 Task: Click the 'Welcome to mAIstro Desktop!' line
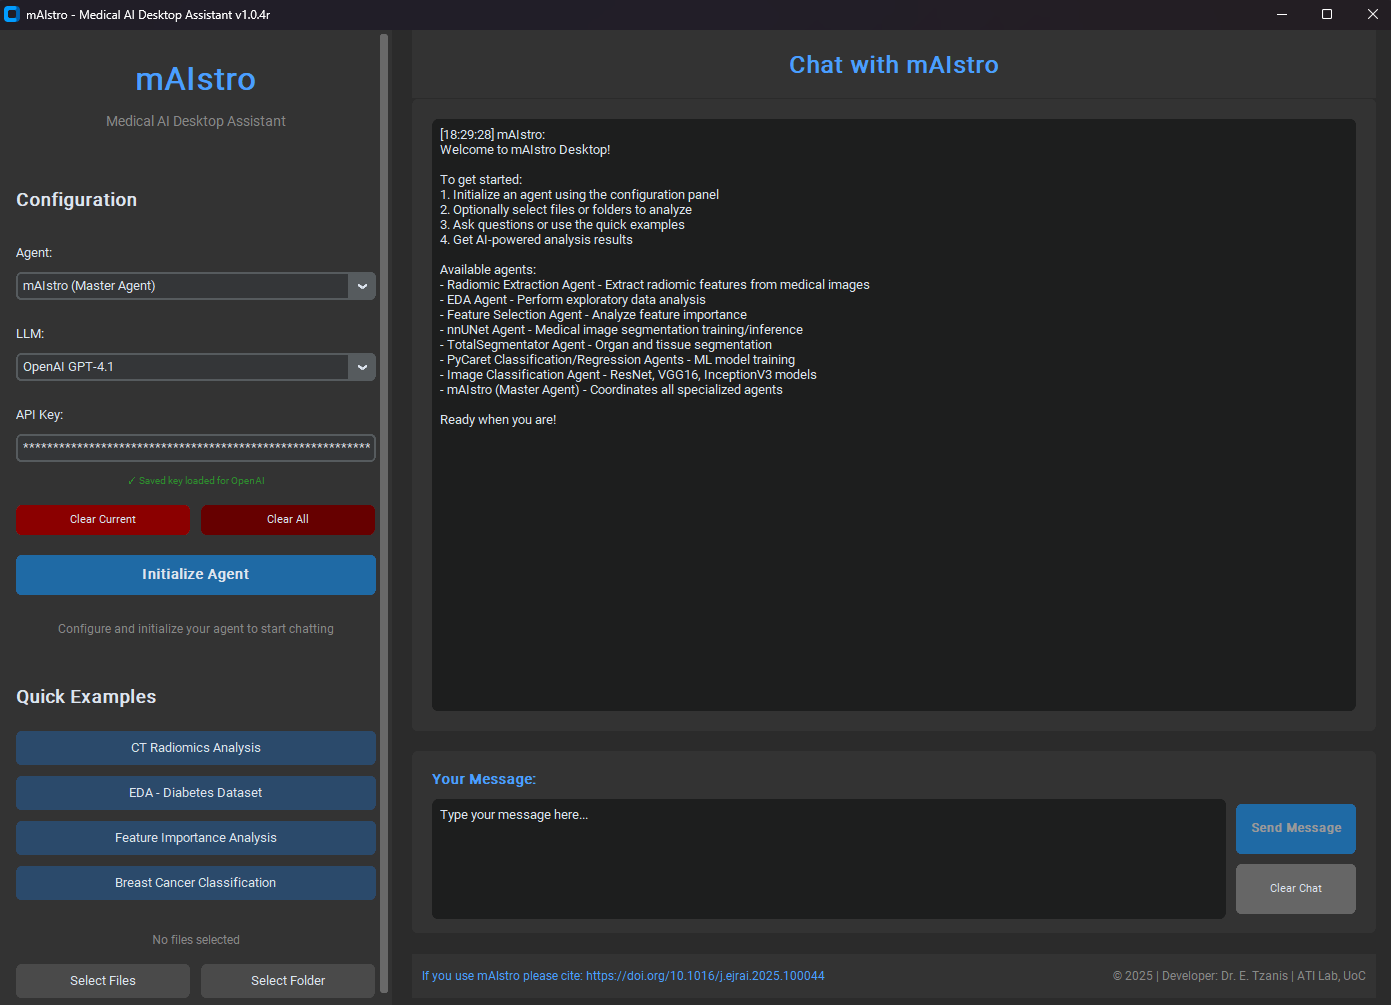tap(525, 150)
